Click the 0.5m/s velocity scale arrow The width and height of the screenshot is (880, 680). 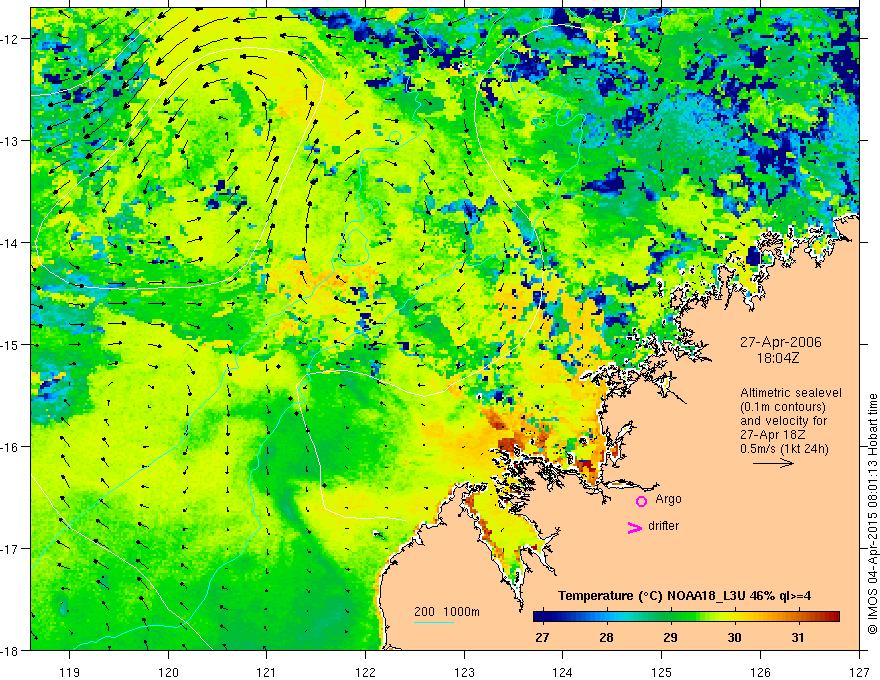click(x=773, y=463)
